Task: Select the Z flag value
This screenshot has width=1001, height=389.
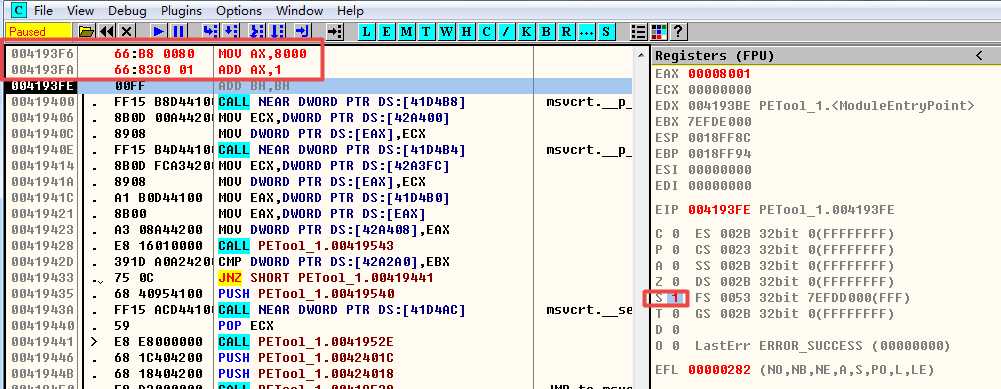Action: pos(675,282)
